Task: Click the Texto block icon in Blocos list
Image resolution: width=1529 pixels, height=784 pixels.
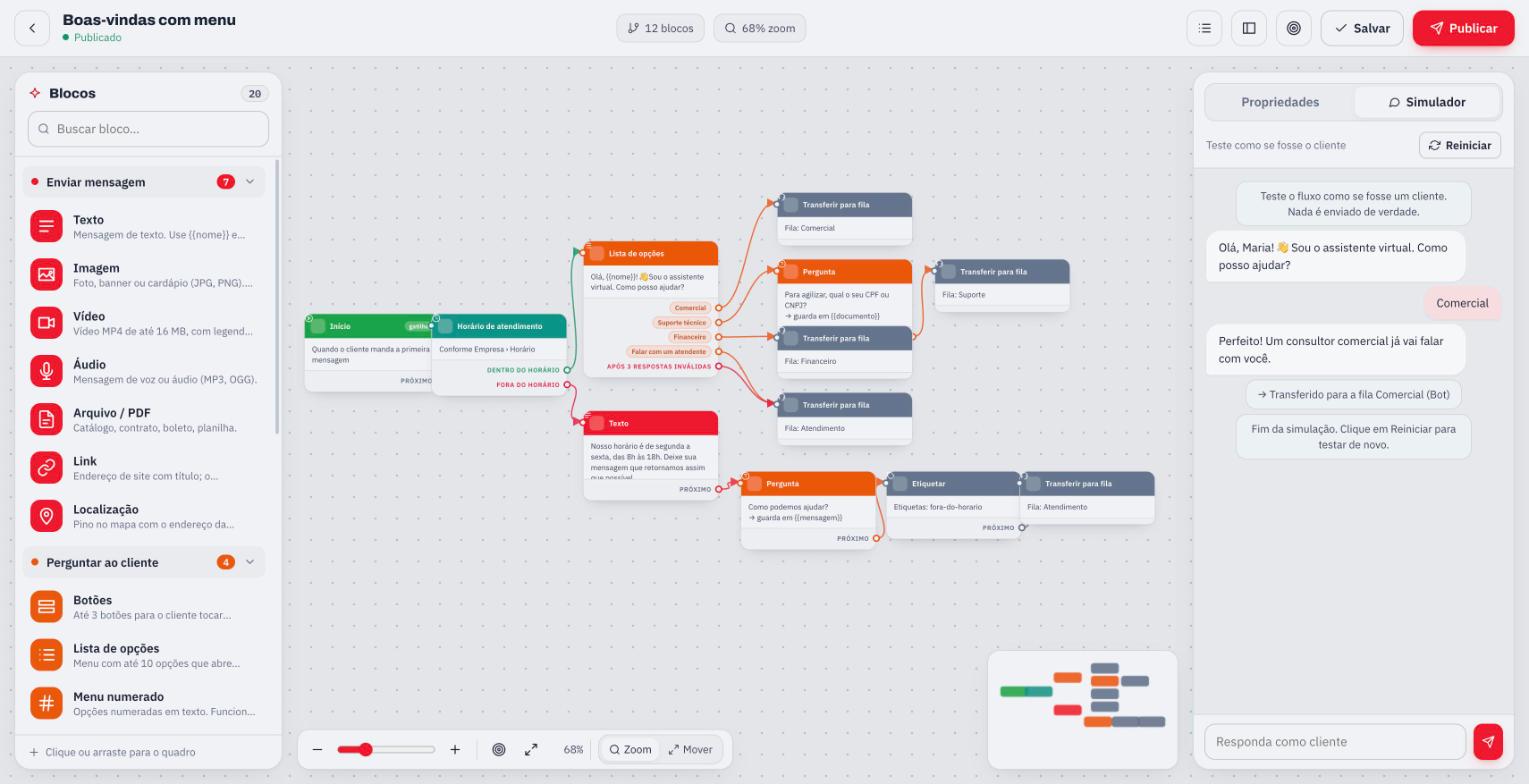Action: [x=46, y=226]
